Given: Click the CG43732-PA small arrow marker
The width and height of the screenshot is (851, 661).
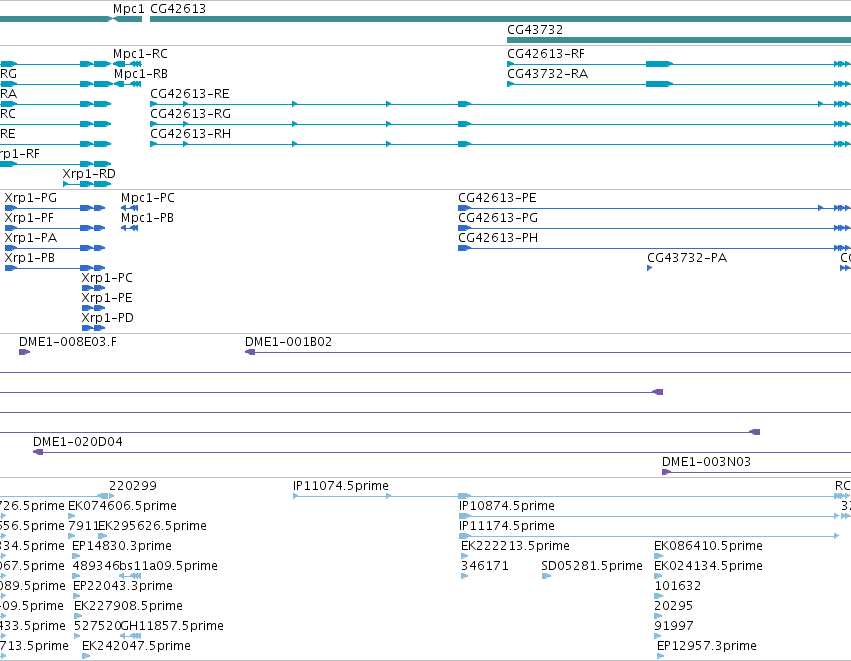Looking at the screenshot, I should 650,268.
